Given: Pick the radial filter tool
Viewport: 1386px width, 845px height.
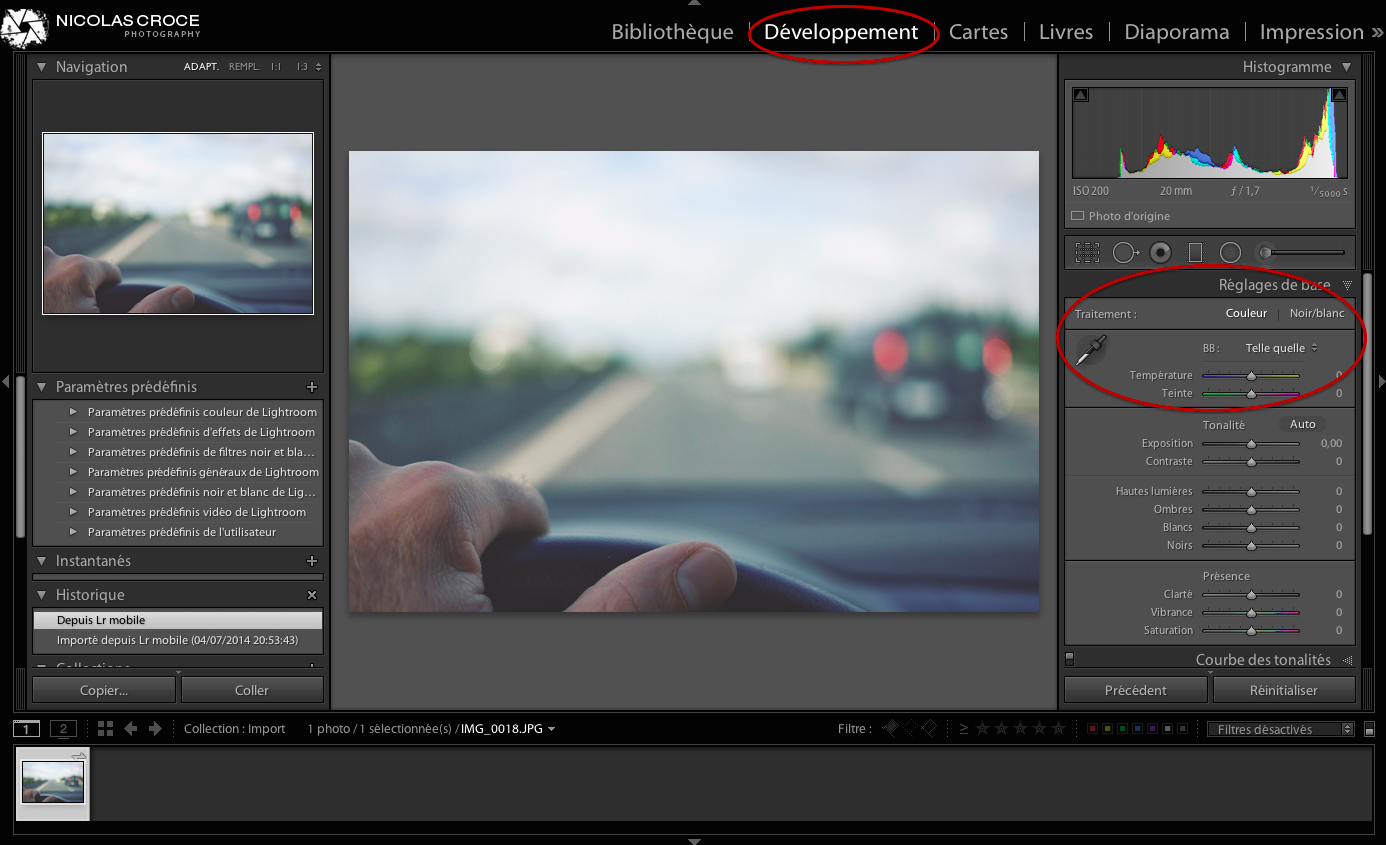Looking at the screenshot, I should pyautogui.click(x=1230, y=252).
